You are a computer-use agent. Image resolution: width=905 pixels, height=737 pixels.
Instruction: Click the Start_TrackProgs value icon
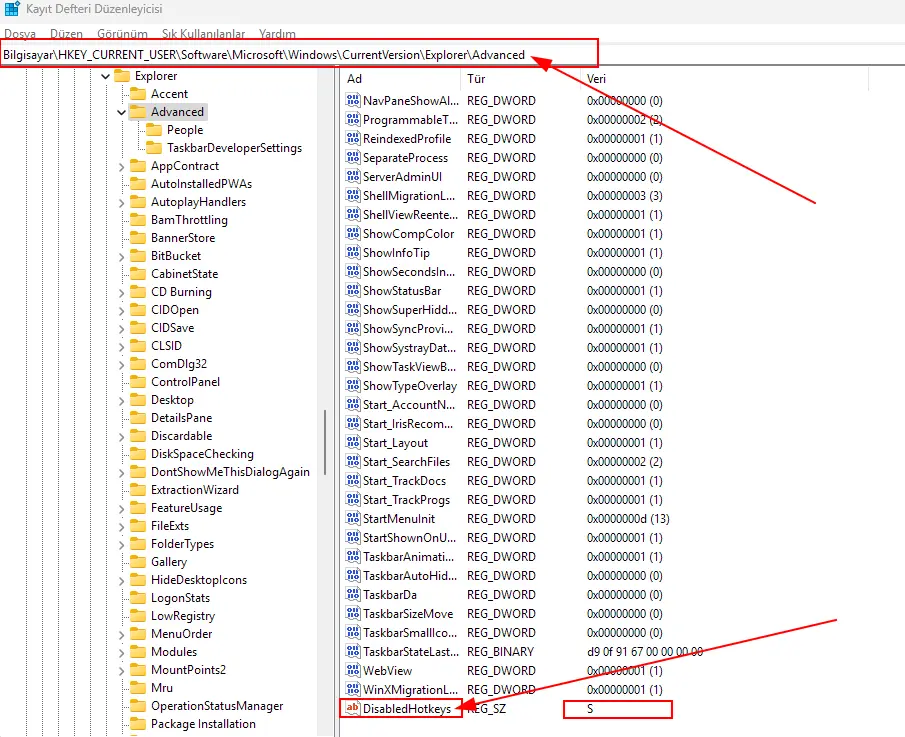coord(353,499)
